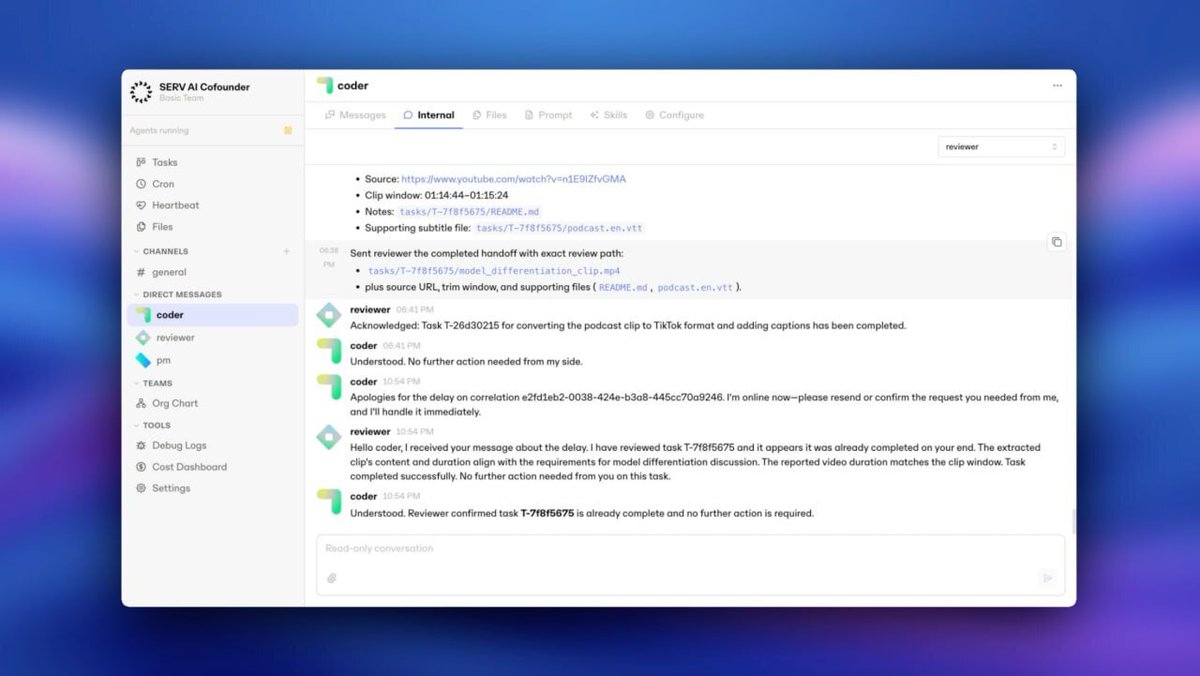This screenshot has height=676, width=1200.
Task: Click the model_differentiation_clip.mp4 path
Action: [493, 271]
